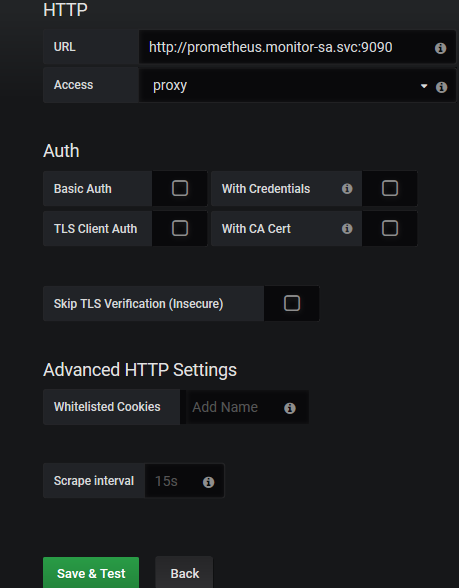Viewport: 459px width, 588px height.
Task: Enable the TLS Client Auth checkbox
Action: coord(180,228)
